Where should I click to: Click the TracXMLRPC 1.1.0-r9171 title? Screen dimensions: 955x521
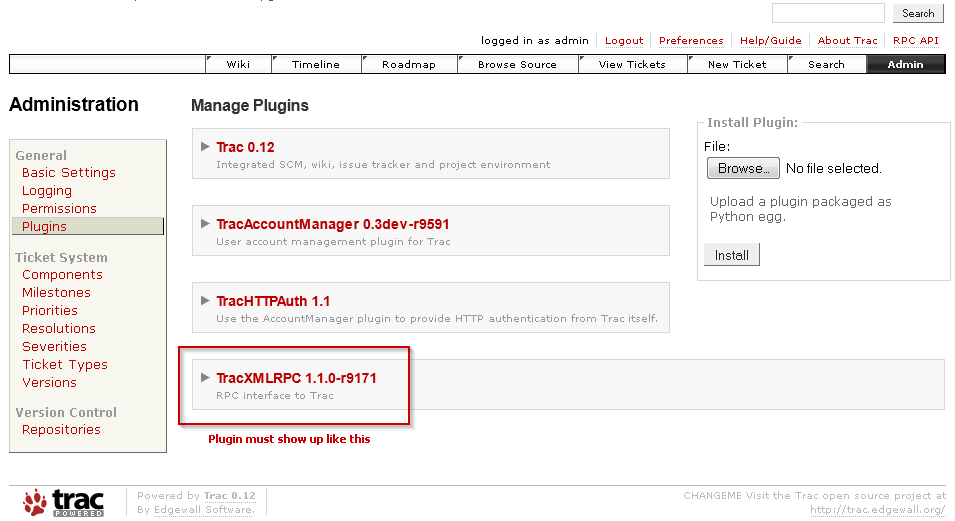pyautogui.click(x=297, y=378)
